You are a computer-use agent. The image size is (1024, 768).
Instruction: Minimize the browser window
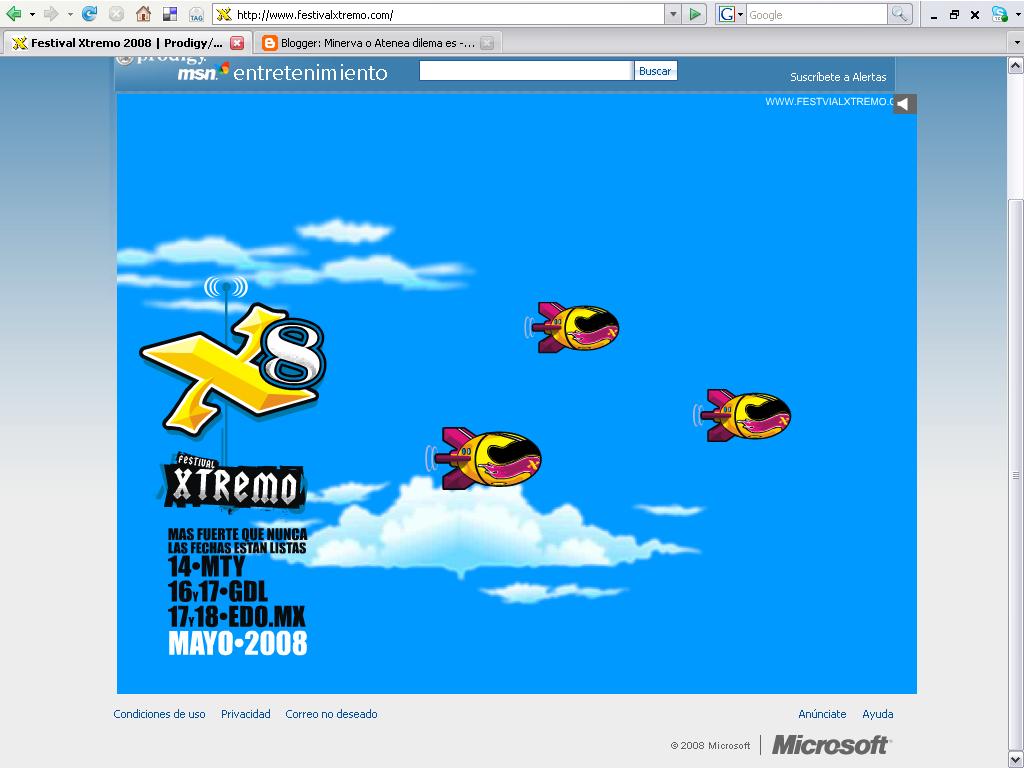pos(934,15)
